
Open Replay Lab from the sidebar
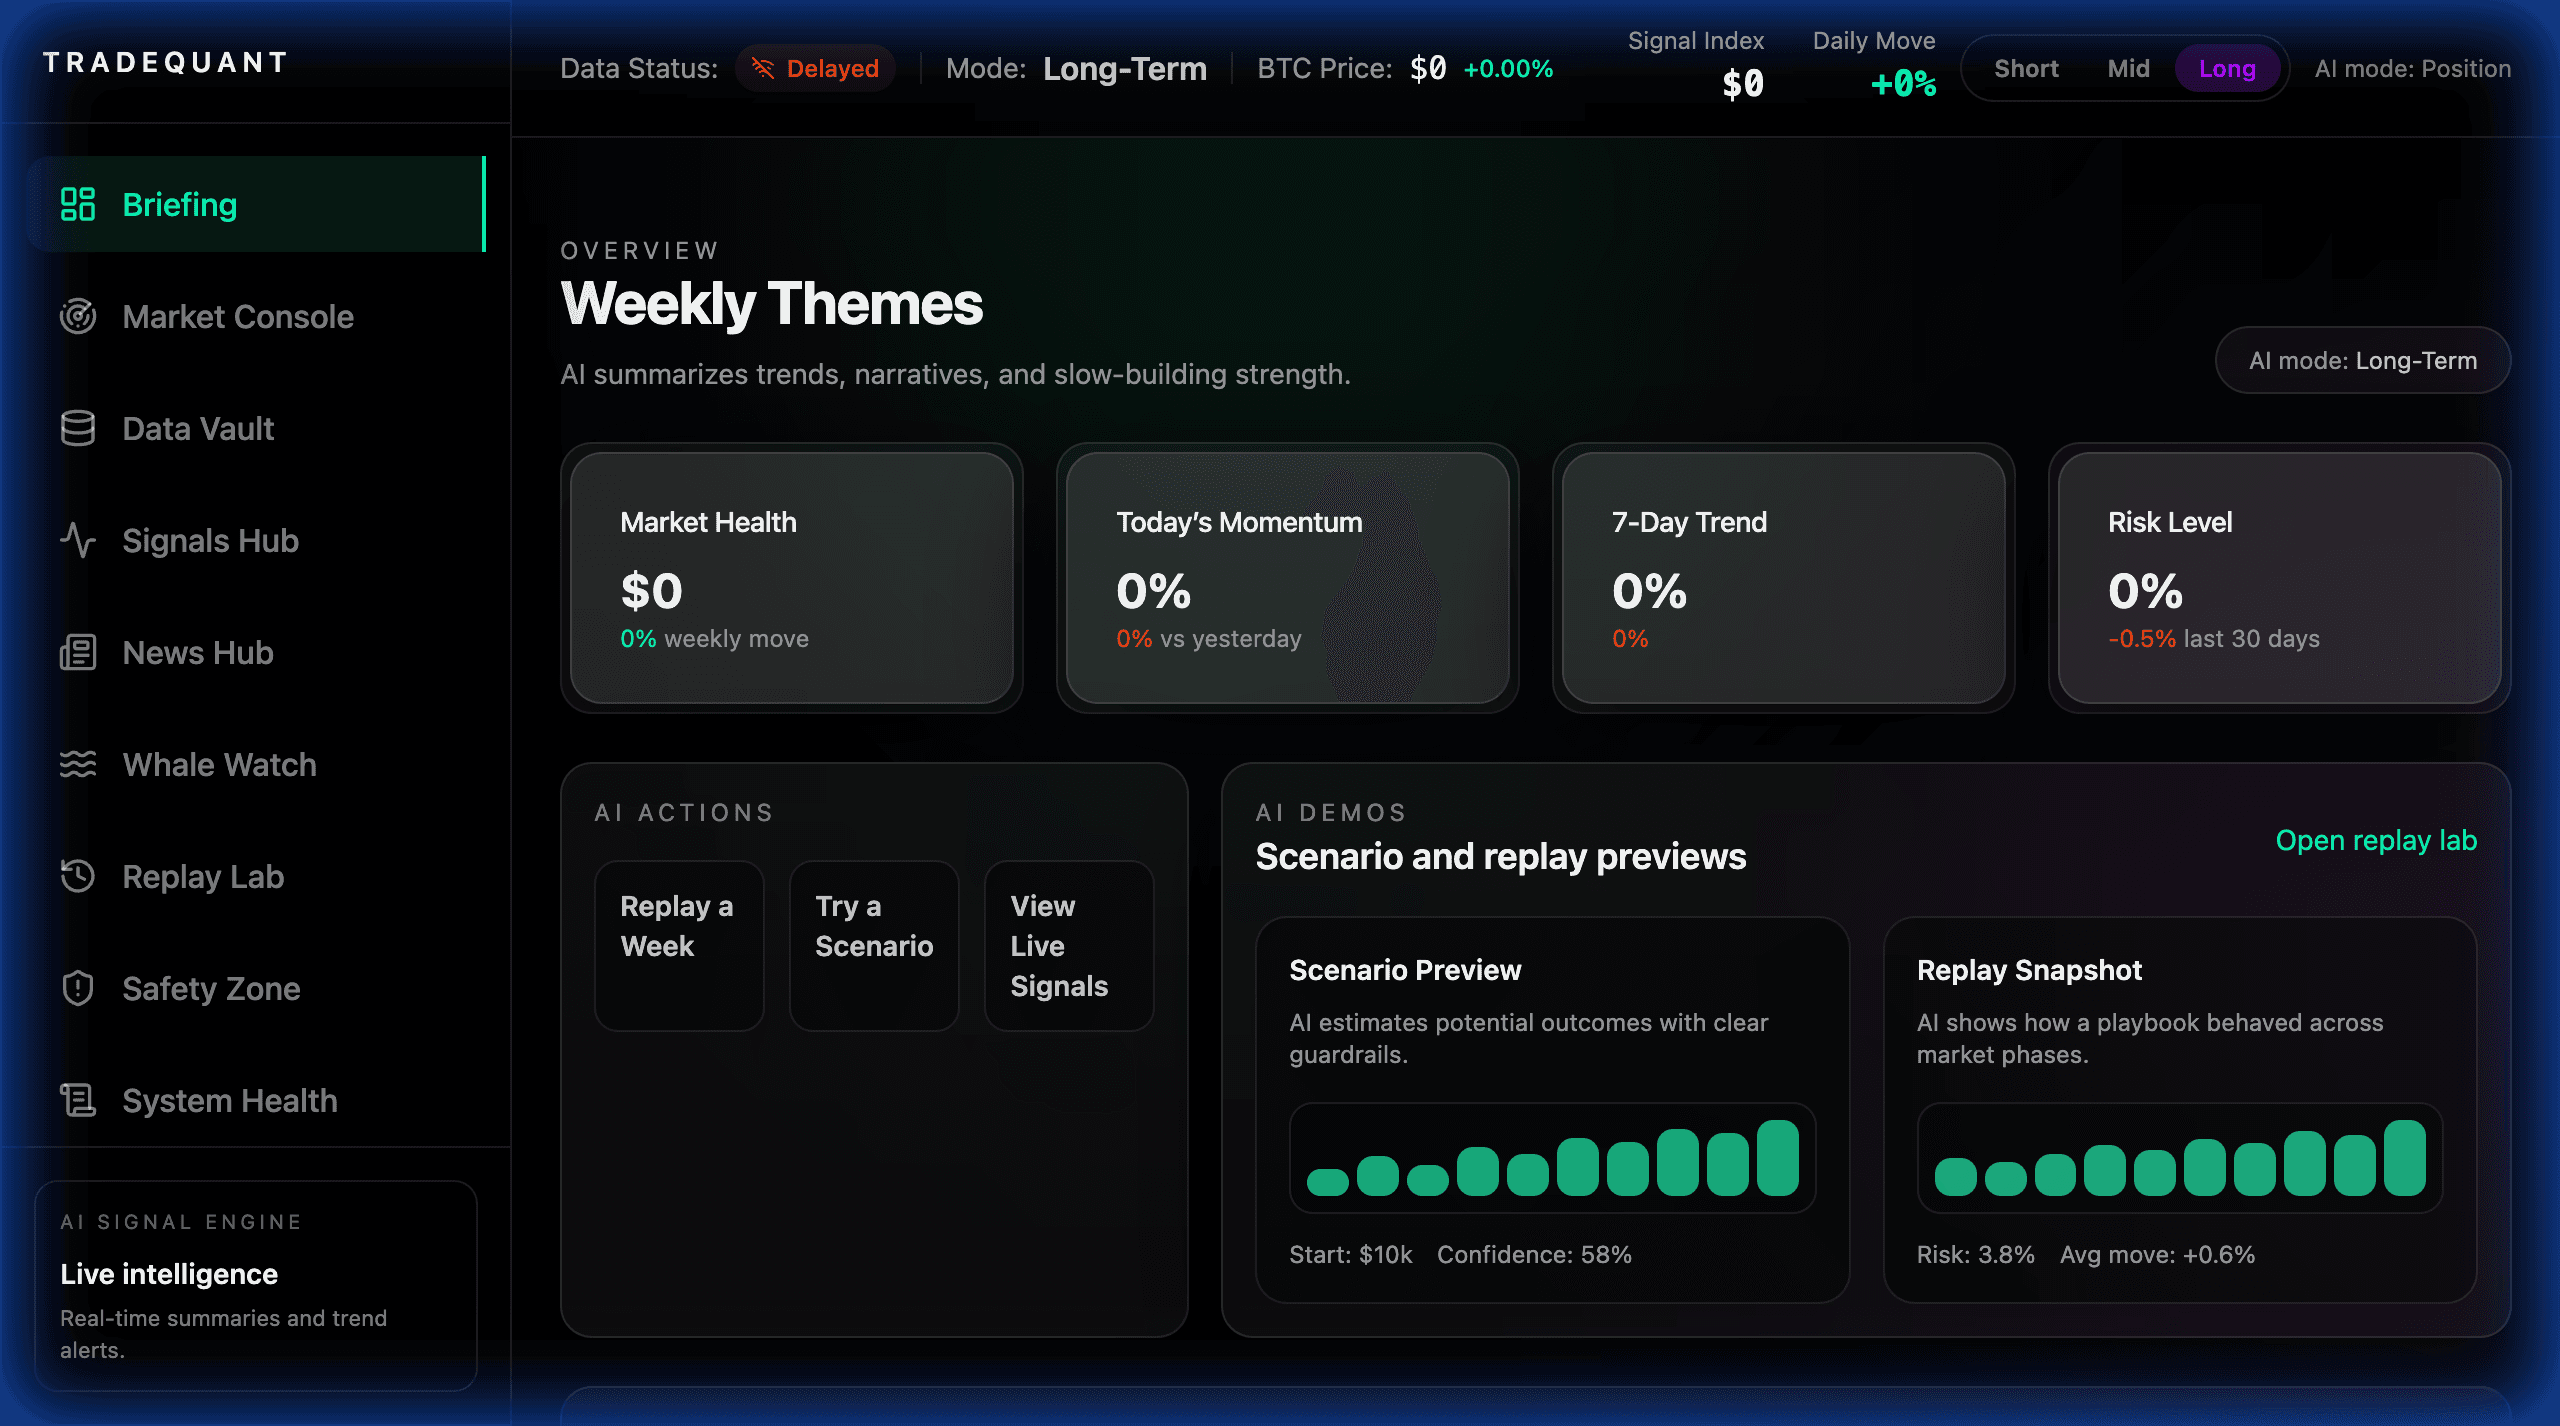pos(203,877)
